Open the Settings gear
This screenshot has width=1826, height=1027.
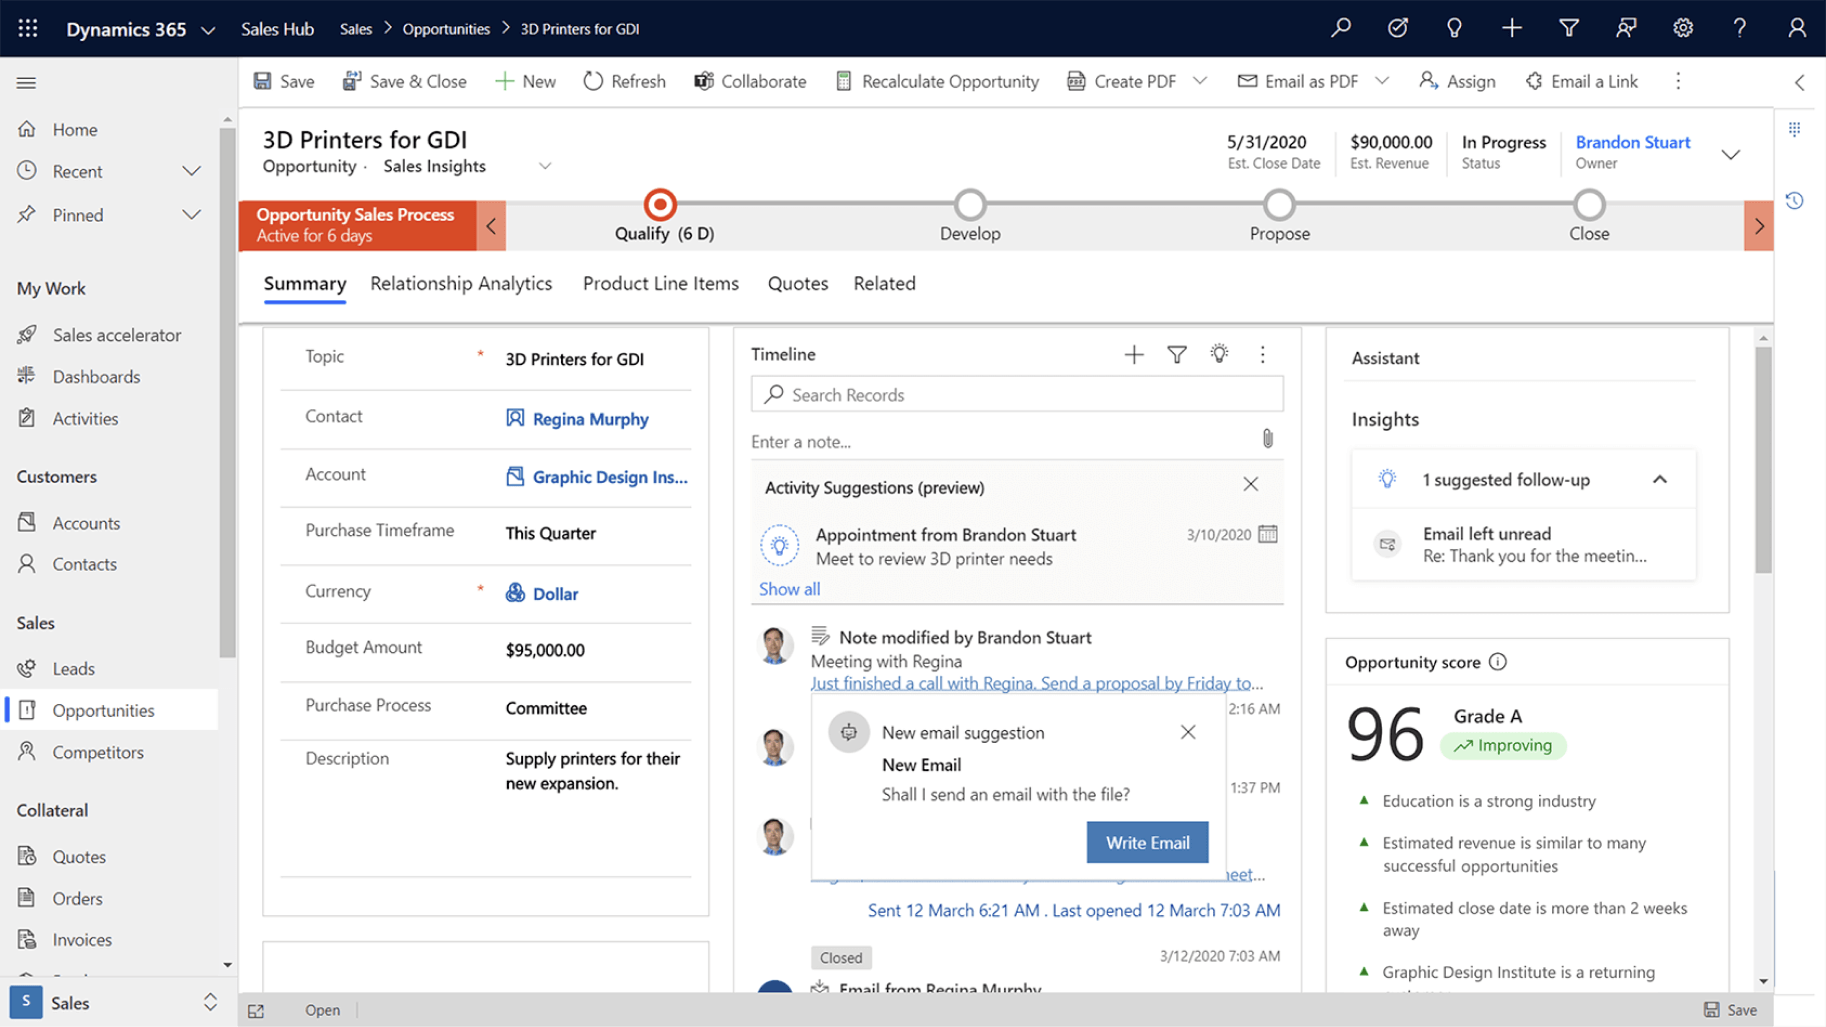tap(1683, 28)
